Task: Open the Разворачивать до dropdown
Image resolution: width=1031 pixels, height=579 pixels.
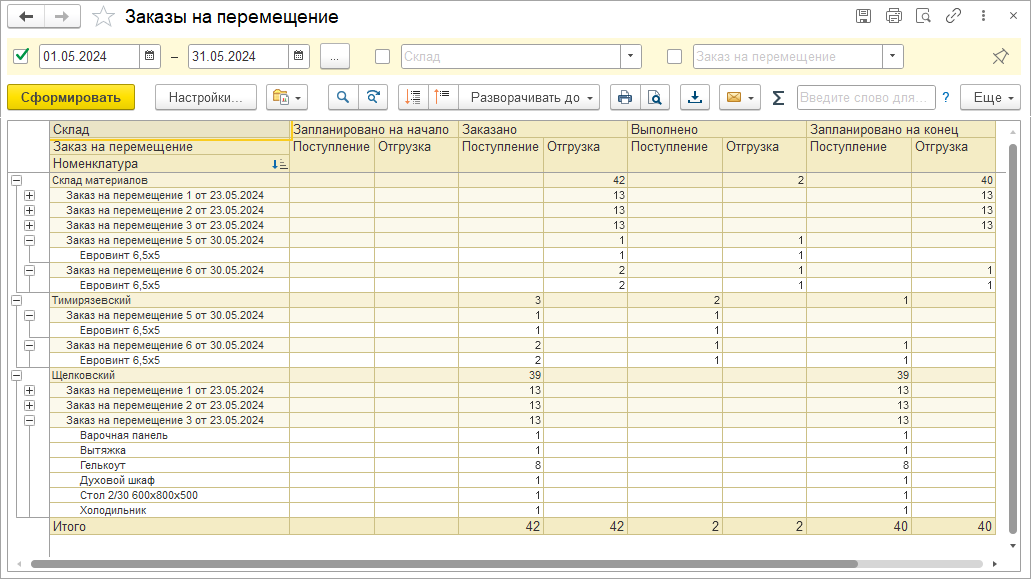Action: pos(529,97)
